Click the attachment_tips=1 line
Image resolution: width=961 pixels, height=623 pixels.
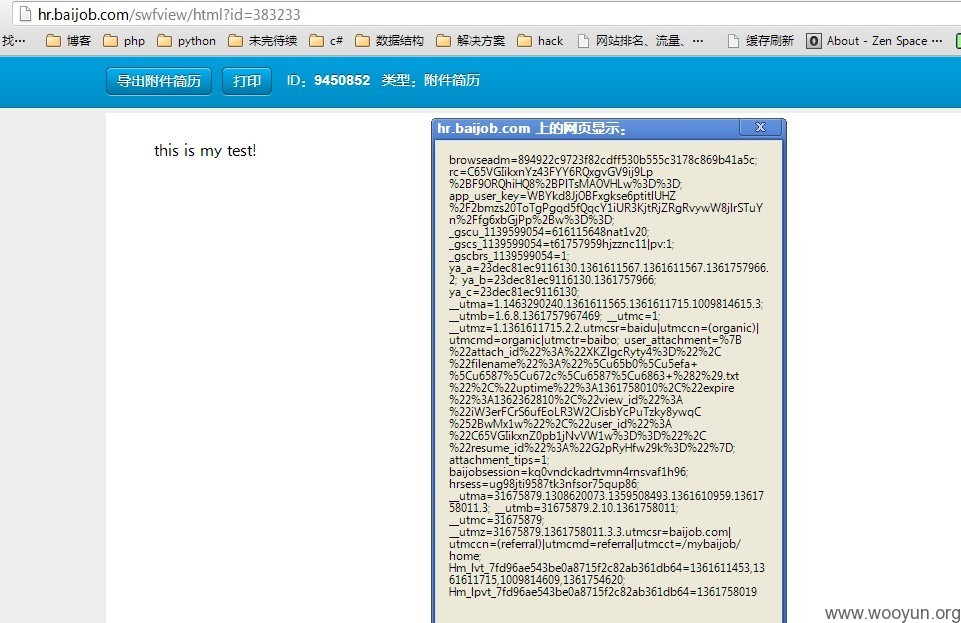pos(498,460)
